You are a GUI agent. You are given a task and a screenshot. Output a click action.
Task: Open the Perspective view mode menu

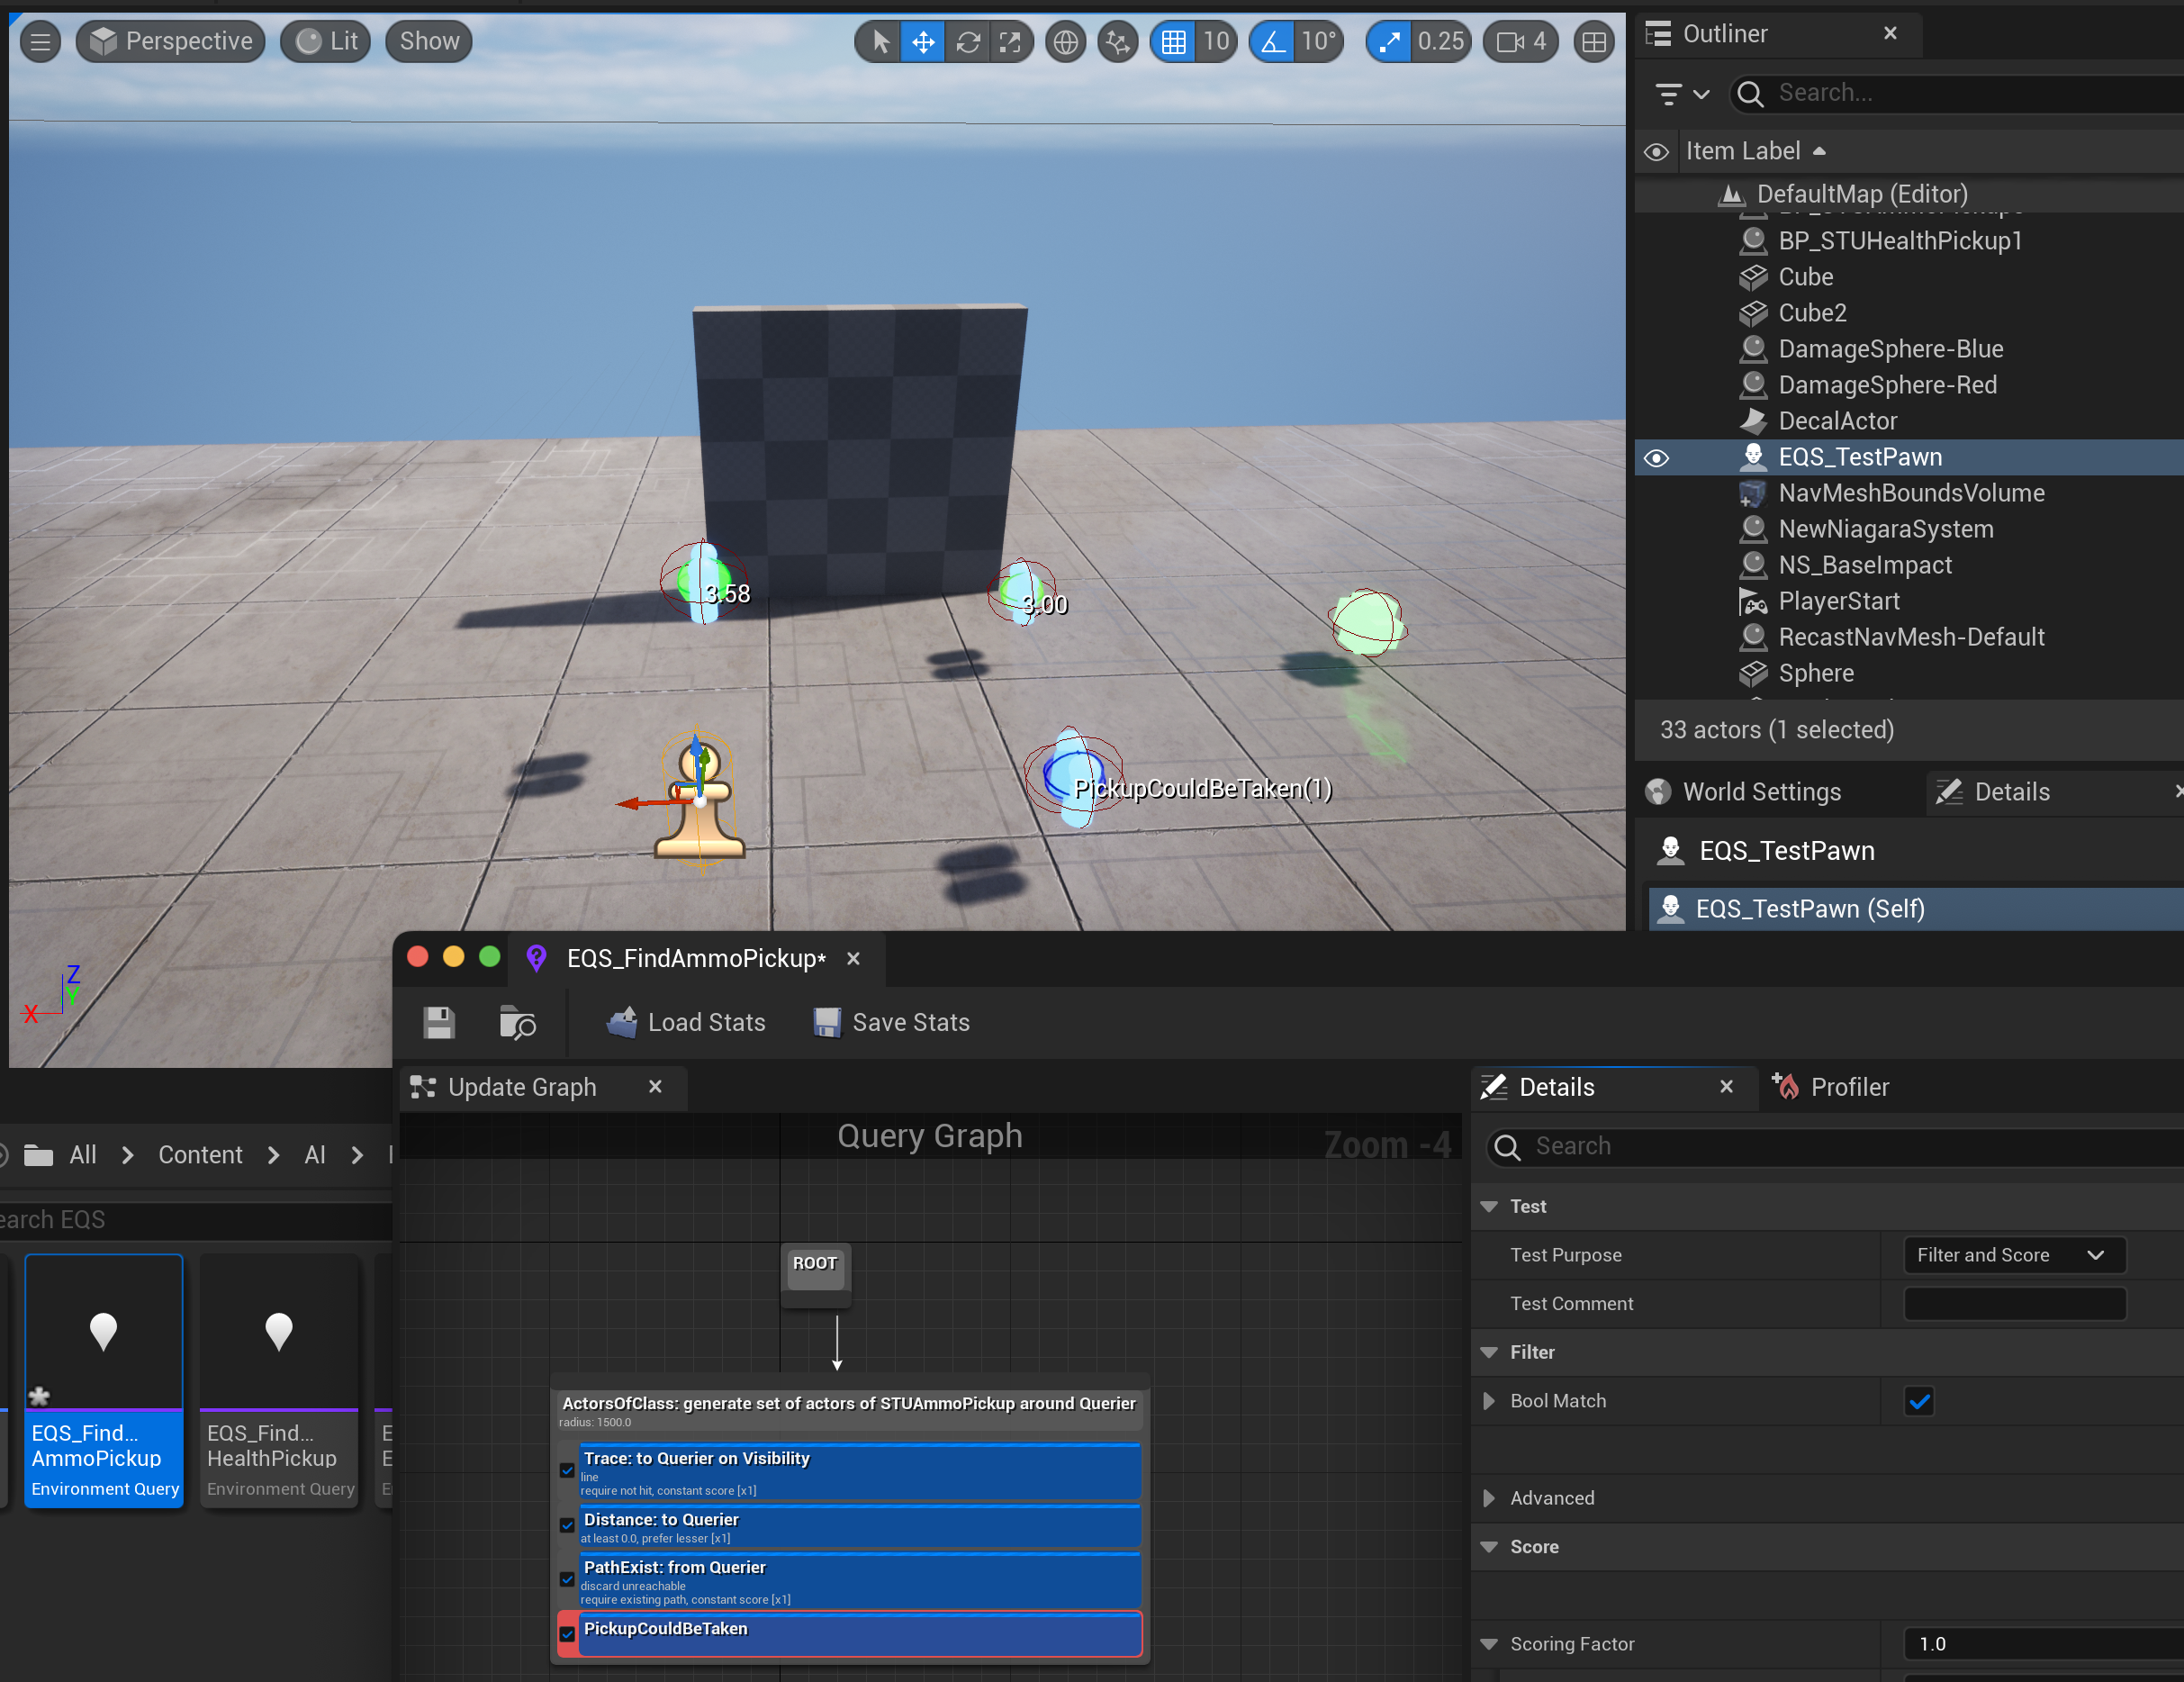[171, 42]
